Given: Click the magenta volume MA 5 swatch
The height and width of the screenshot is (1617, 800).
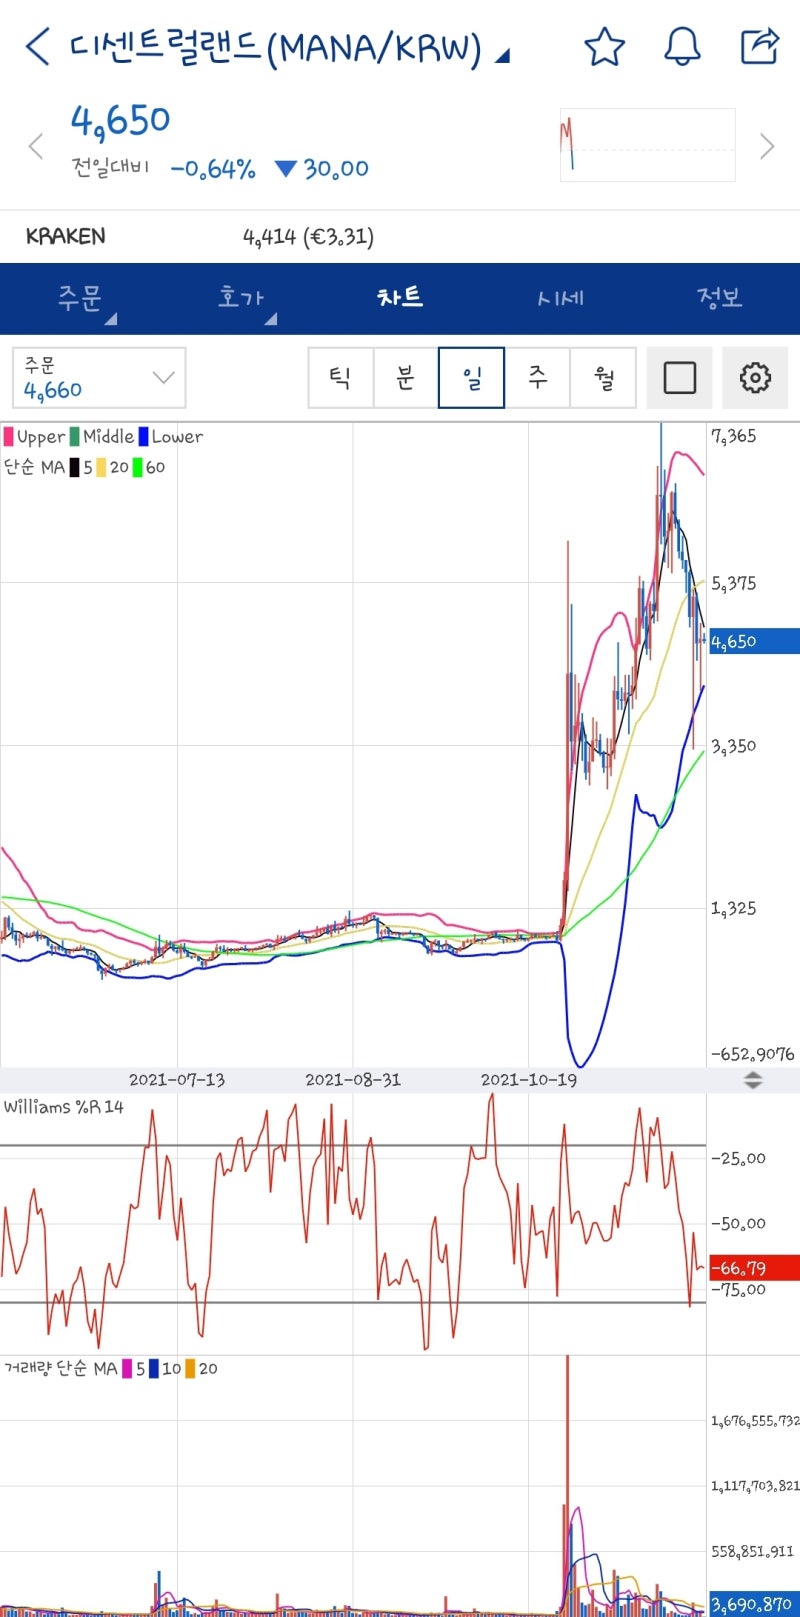Looking at the screenshot, I should 127,1368.
